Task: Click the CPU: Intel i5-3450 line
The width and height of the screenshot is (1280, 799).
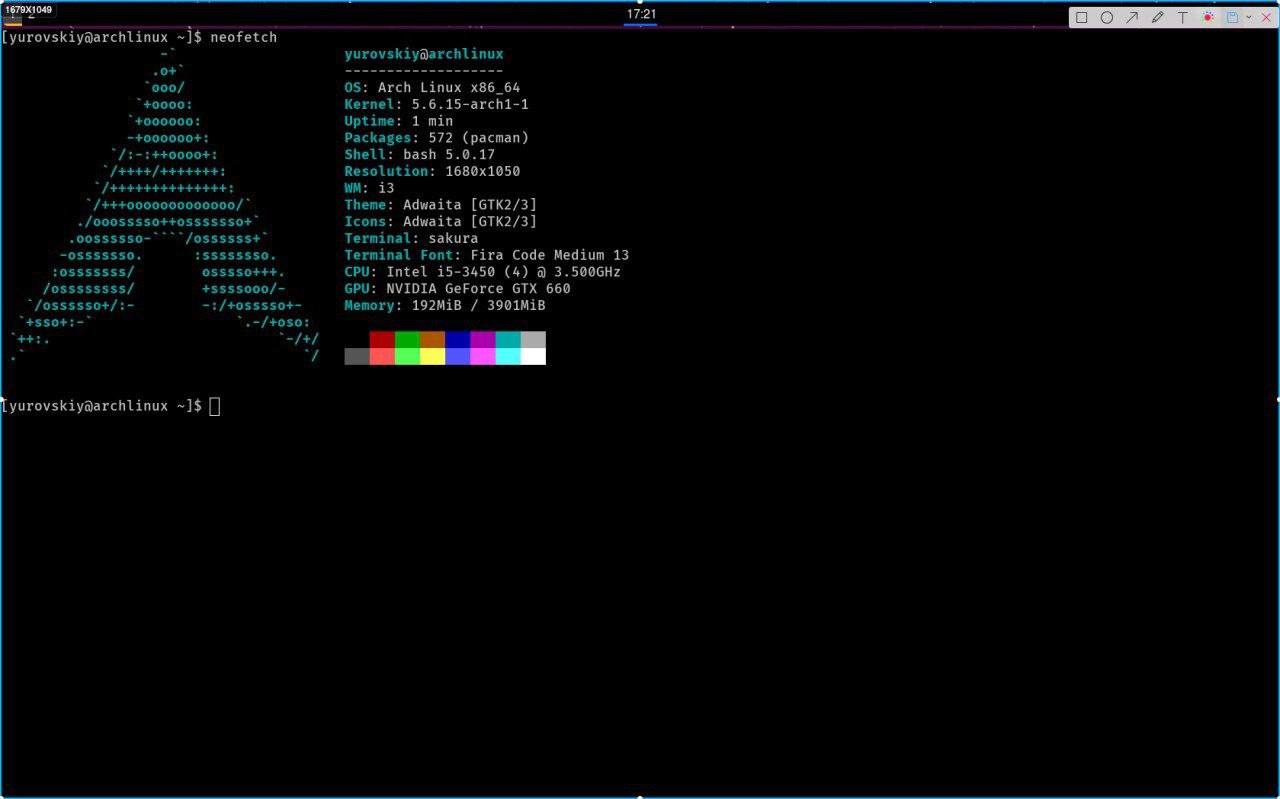Action: (x=483, y=272)
